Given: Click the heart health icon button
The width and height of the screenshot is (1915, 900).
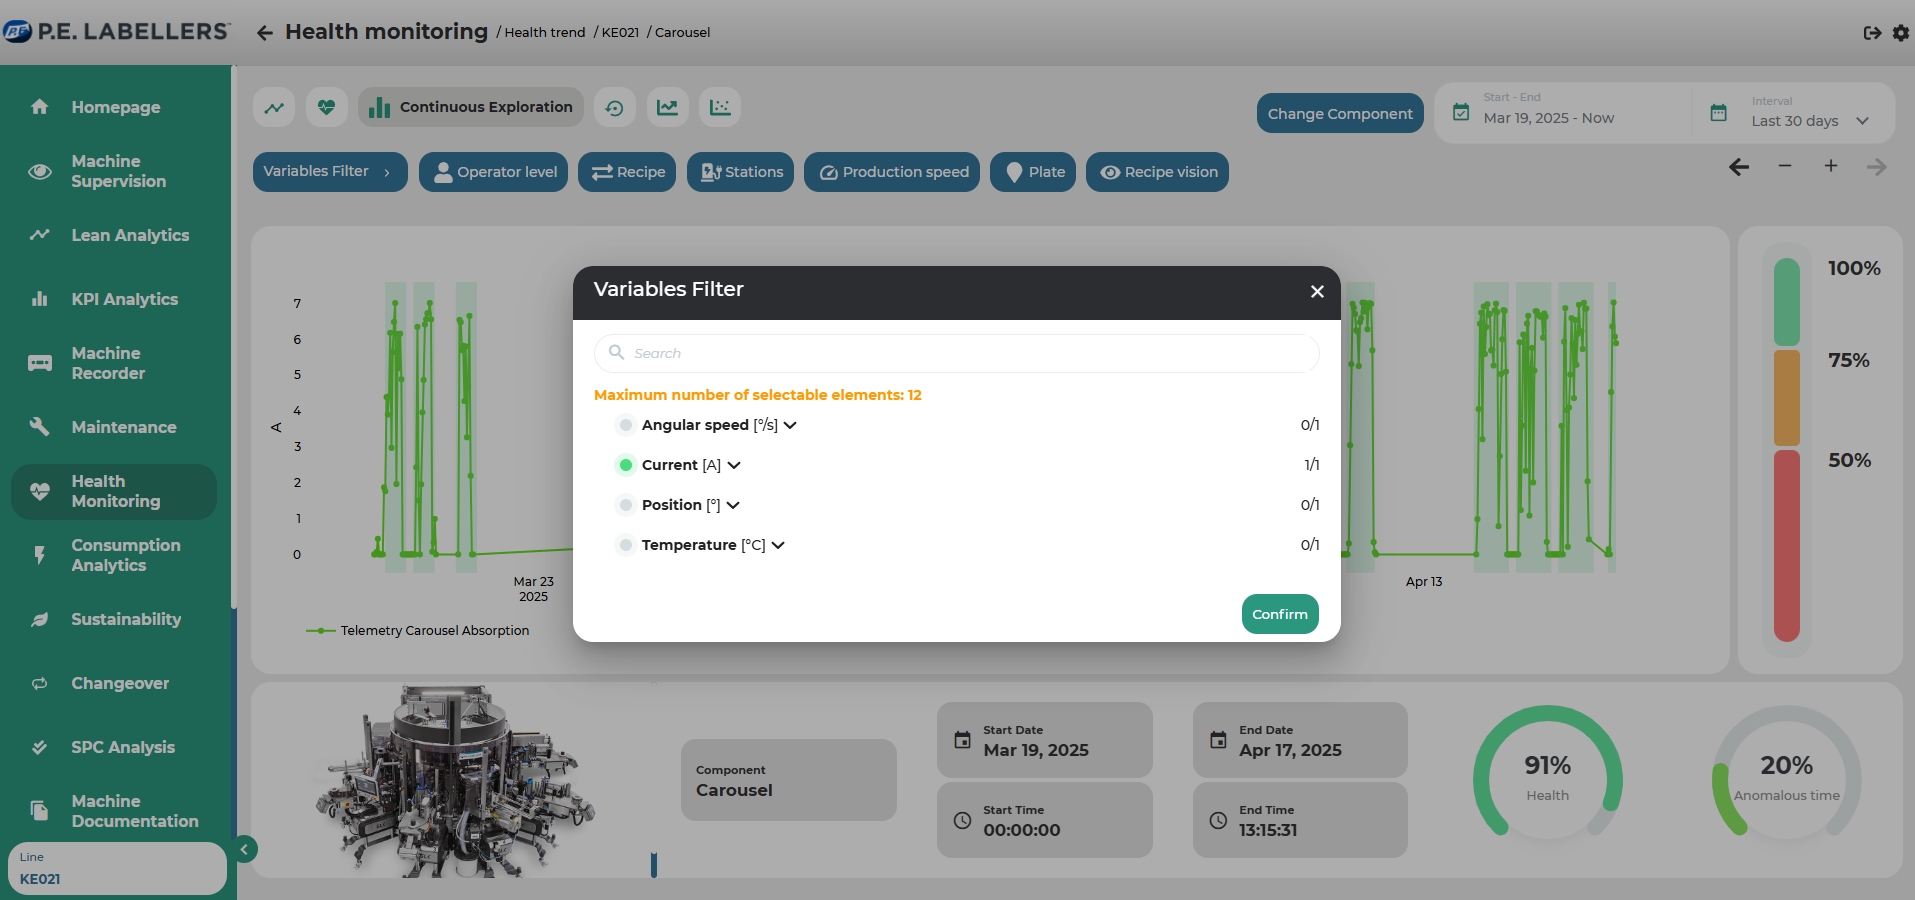Looking at the screenshot, I should pyautogui.click(x=326, y=108).
